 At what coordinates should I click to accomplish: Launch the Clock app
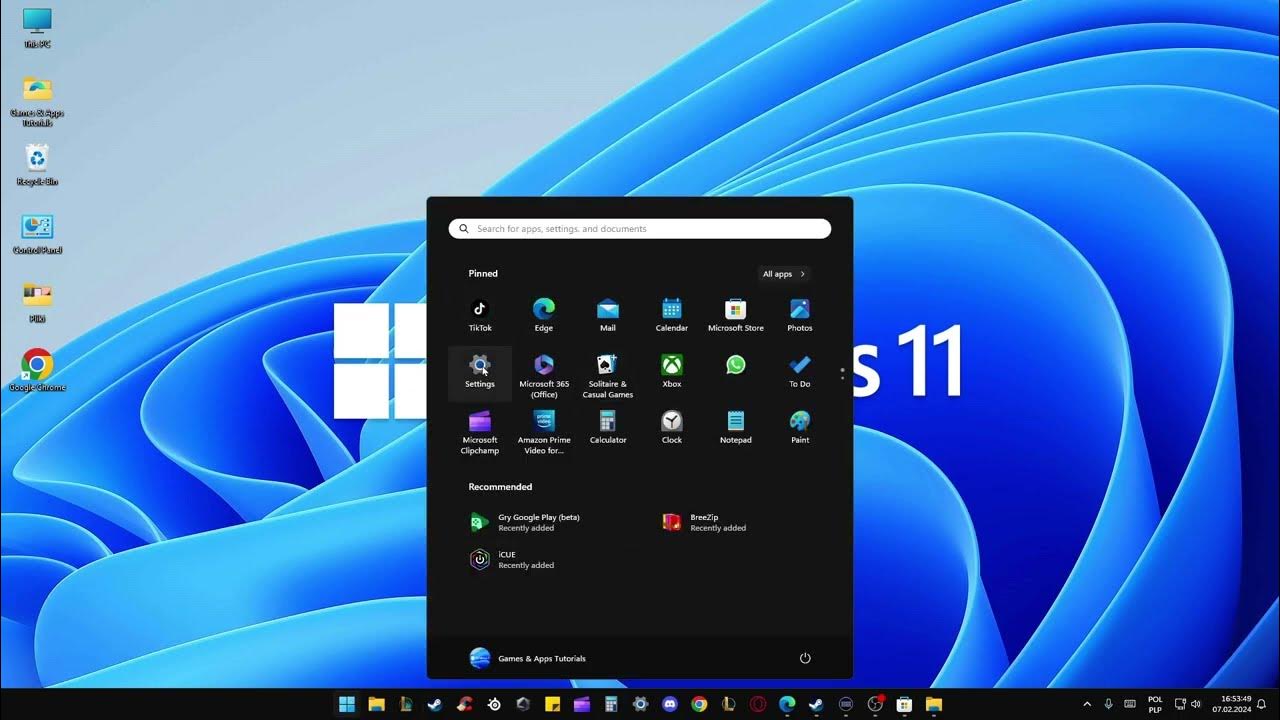[672, 427]
